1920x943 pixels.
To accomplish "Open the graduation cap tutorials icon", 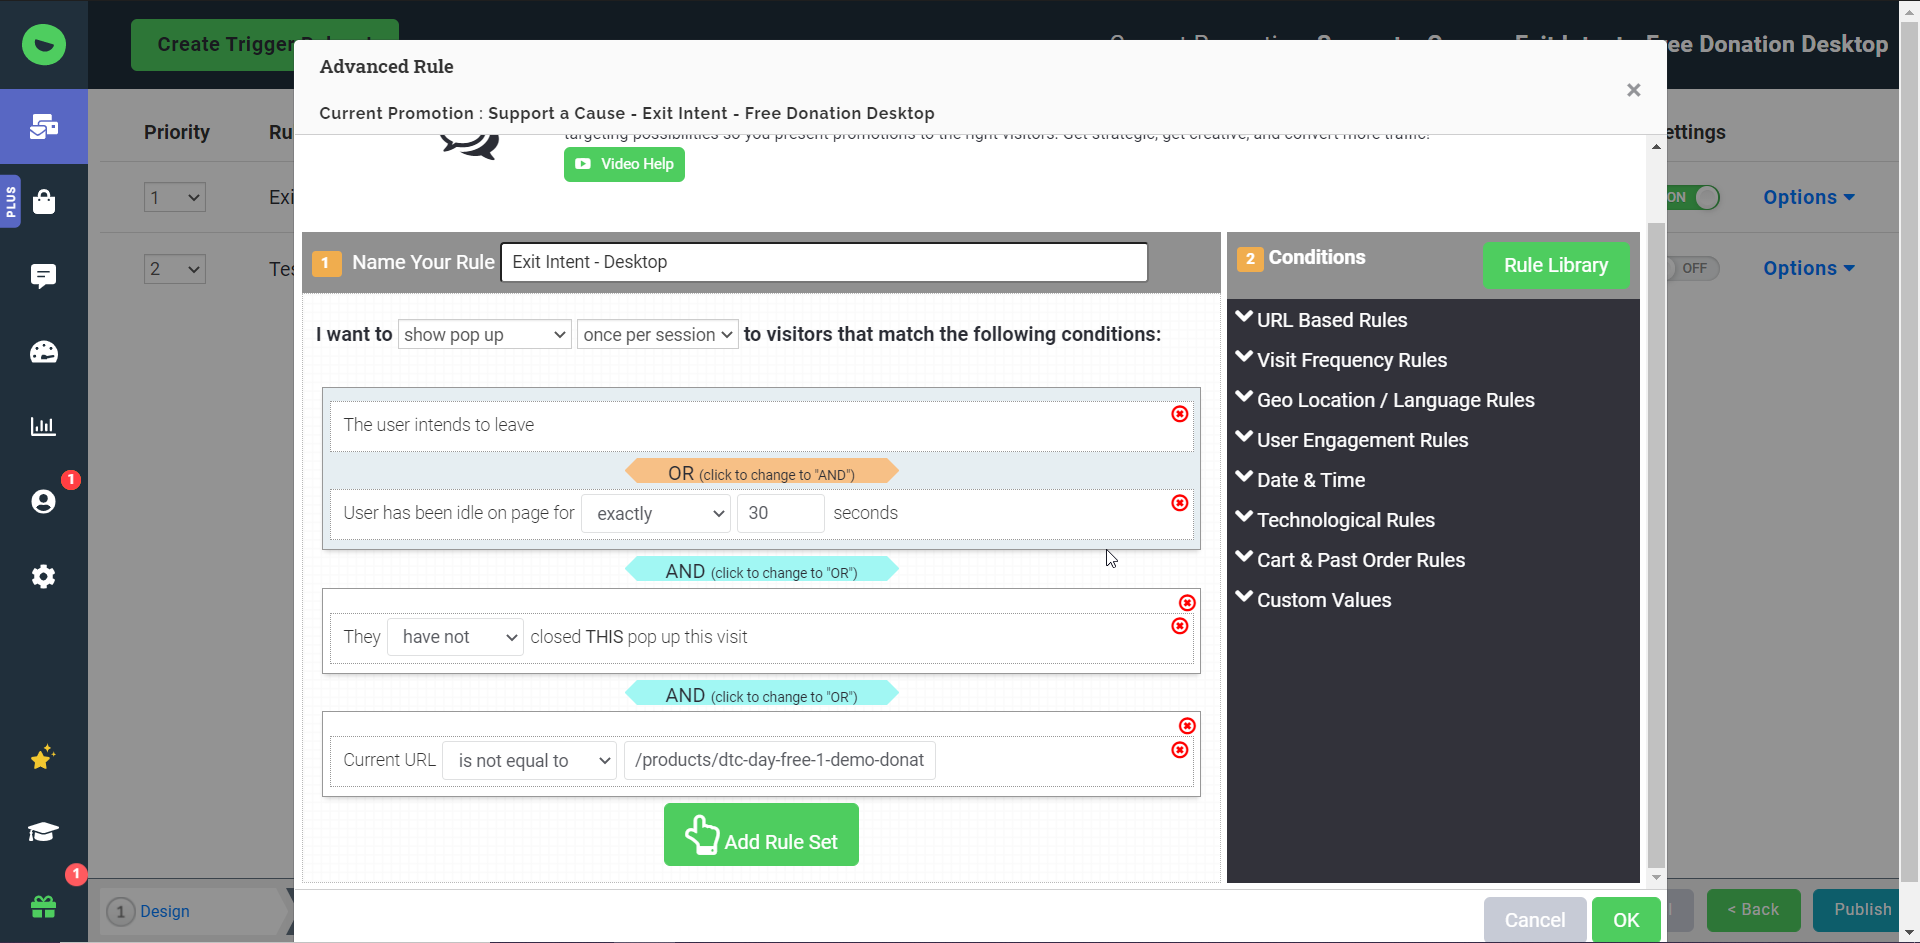I will (43, 832).
